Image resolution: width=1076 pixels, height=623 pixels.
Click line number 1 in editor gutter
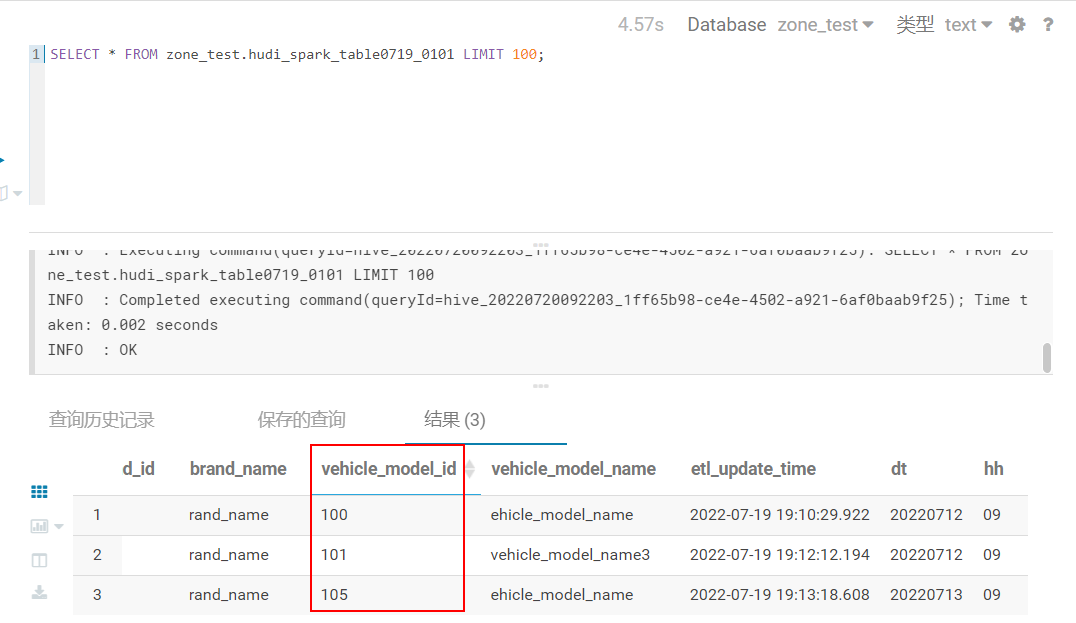point(36,54)
